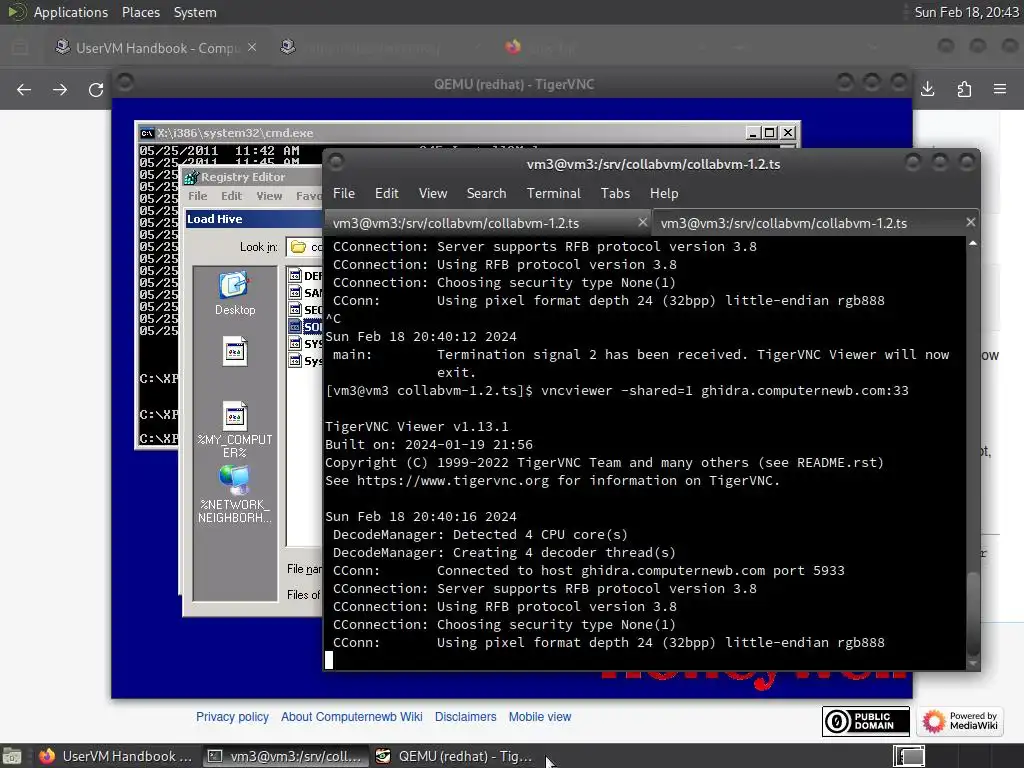Open the browser extensions icon

click(x=964, y=89)
